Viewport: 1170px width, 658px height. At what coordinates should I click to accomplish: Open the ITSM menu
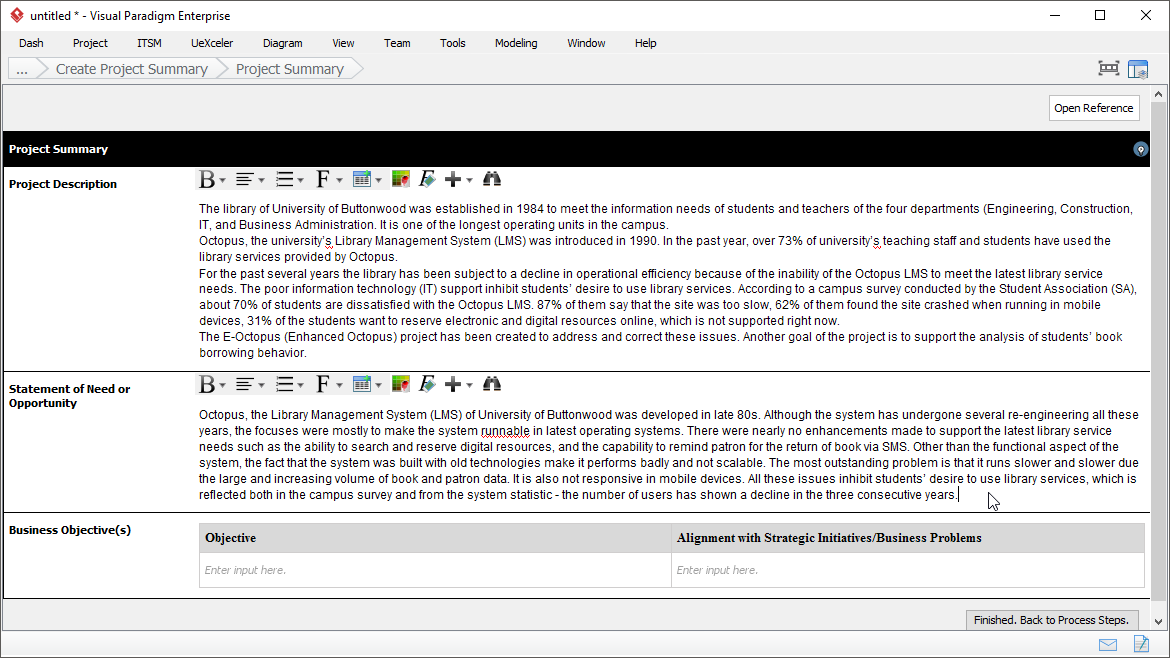coord(149,43)
